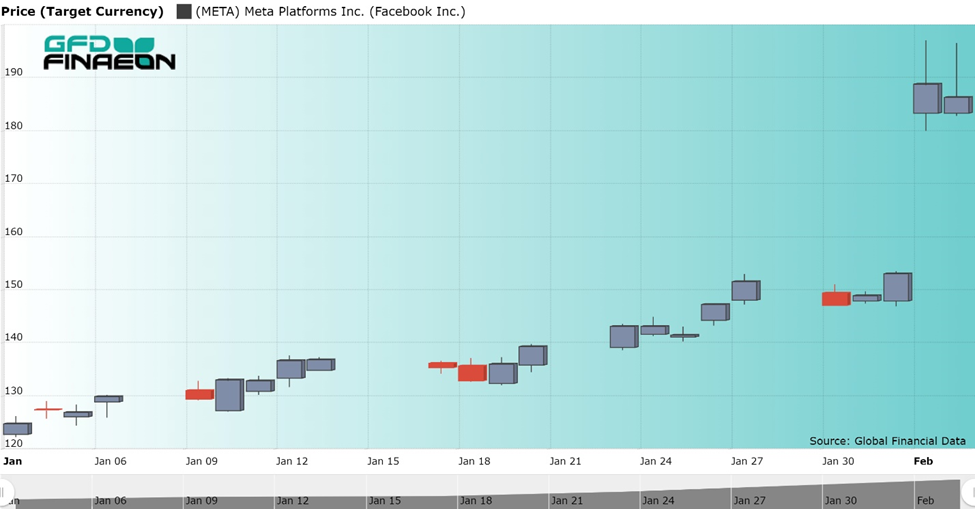The width and height of the screenshot is (975, 509).
Task: Click the GFD Finaeon logo
Action: (x=109, y=53)
